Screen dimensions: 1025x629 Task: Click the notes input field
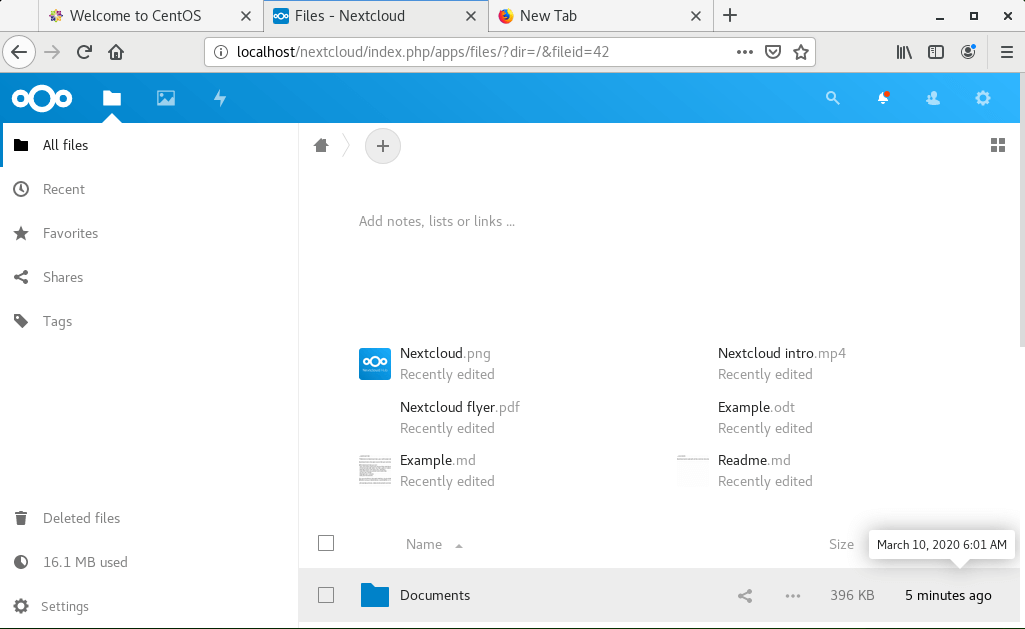coord(600,221)
